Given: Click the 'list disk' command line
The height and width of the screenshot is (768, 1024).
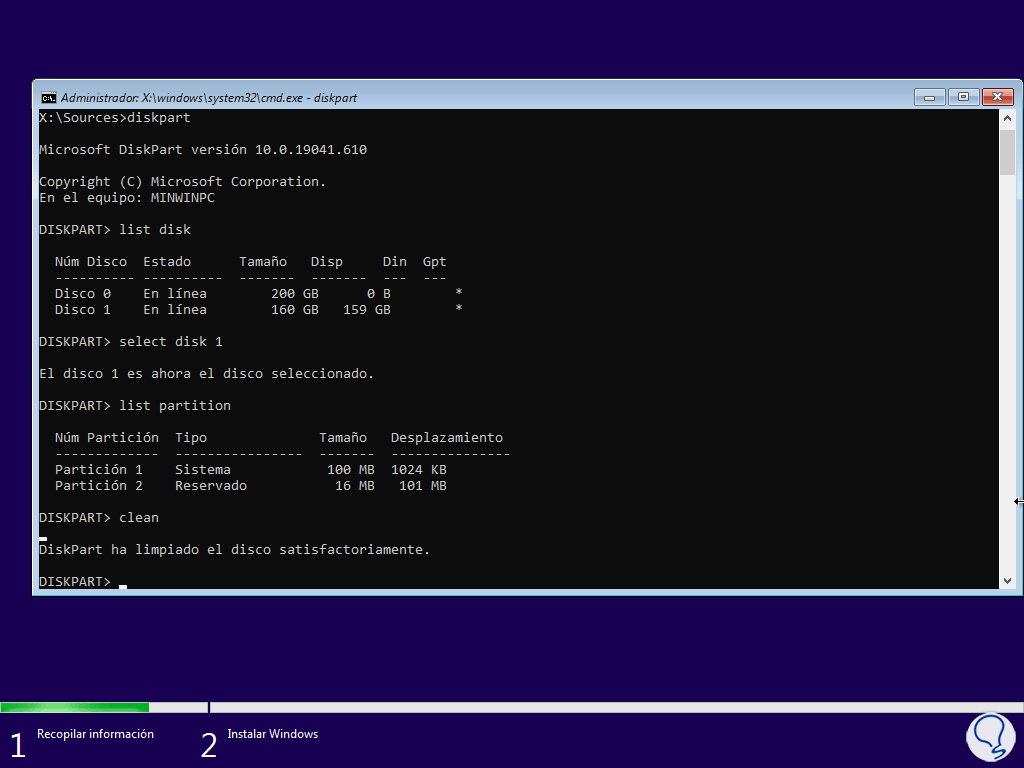Looking at the screenshot, I should coord(115,230).
